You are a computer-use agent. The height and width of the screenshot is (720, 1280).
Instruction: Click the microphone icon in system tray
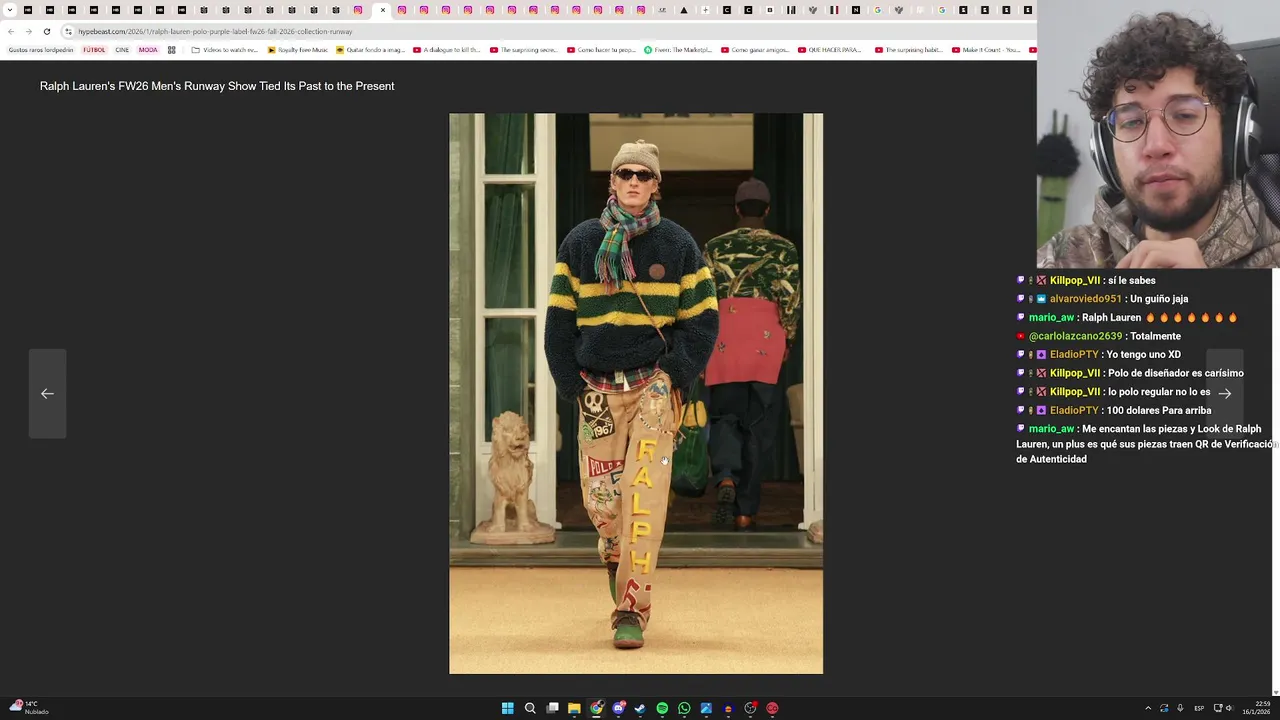(x=1180, y=708)
